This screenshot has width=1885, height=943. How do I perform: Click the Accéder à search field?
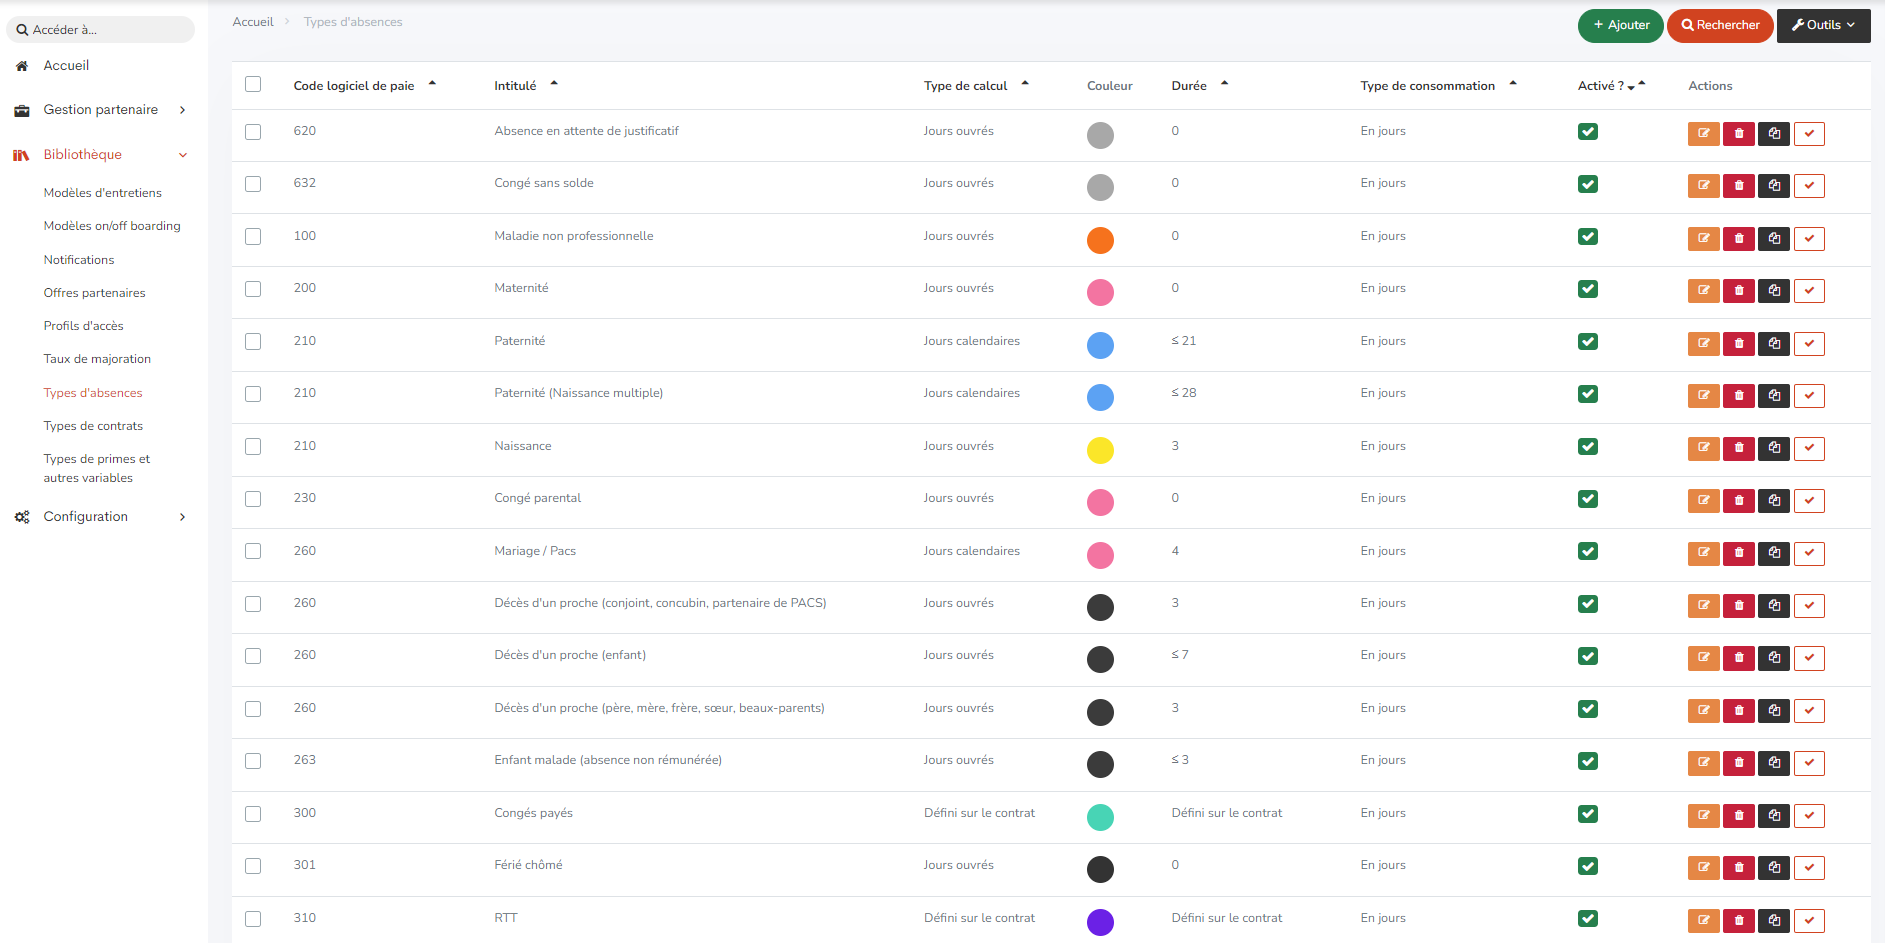coord(100,30)
